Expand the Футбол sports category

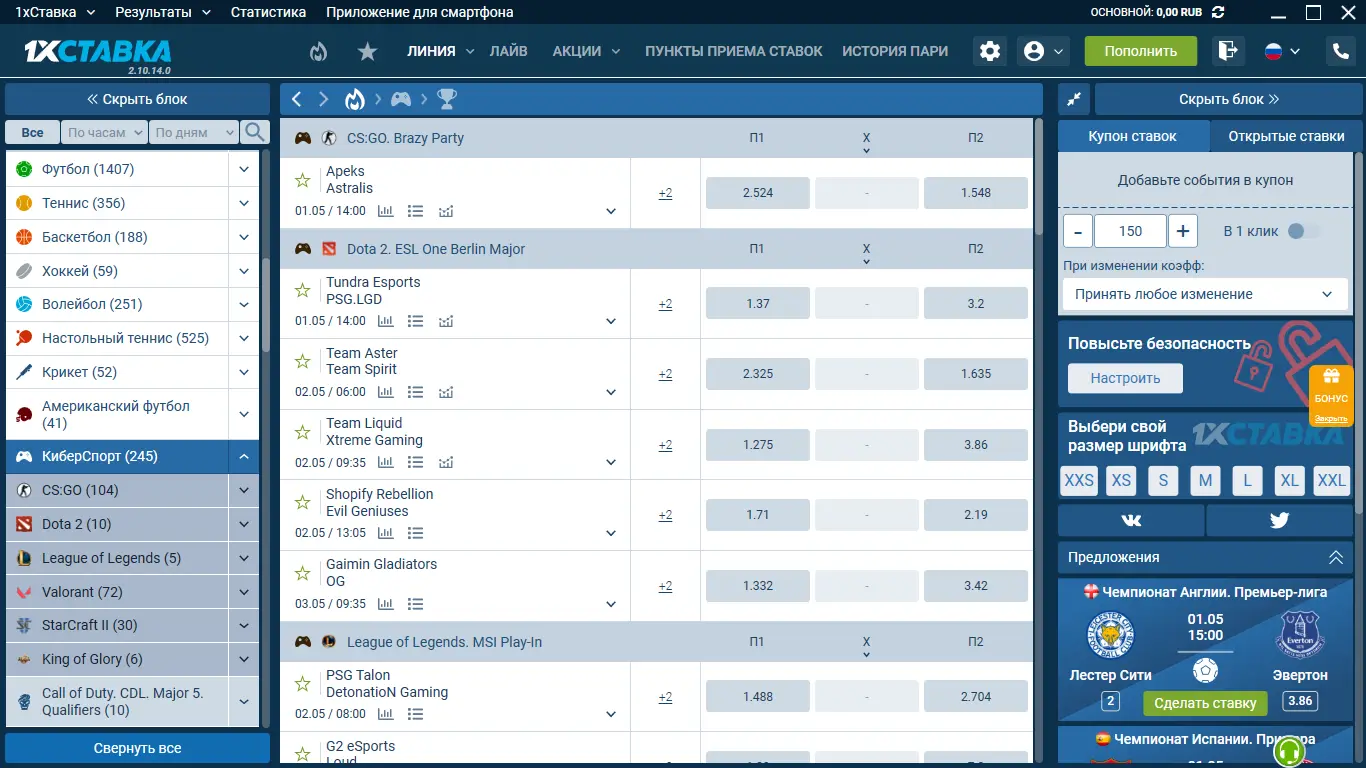tap(244, 169)
